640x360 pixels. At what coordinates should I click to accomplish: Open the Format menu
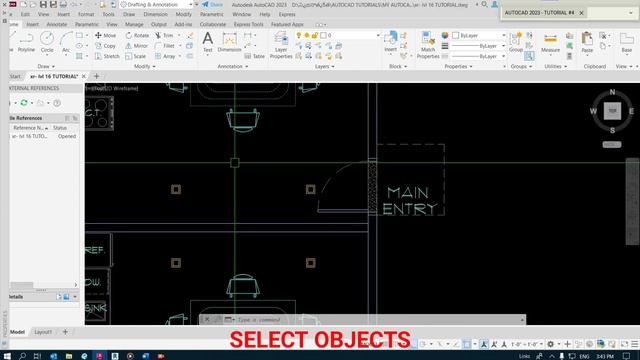pos(86,14)
